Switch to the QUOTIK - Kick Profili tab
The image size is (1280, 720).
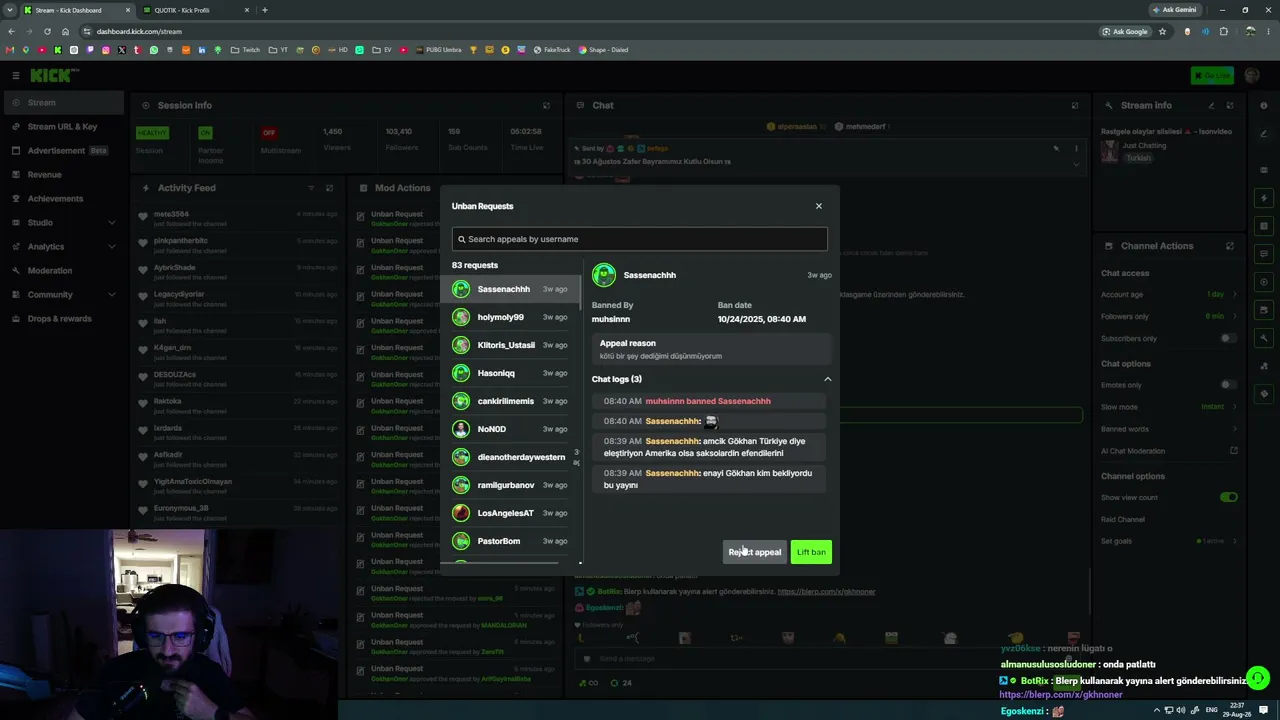pos(194,10)
